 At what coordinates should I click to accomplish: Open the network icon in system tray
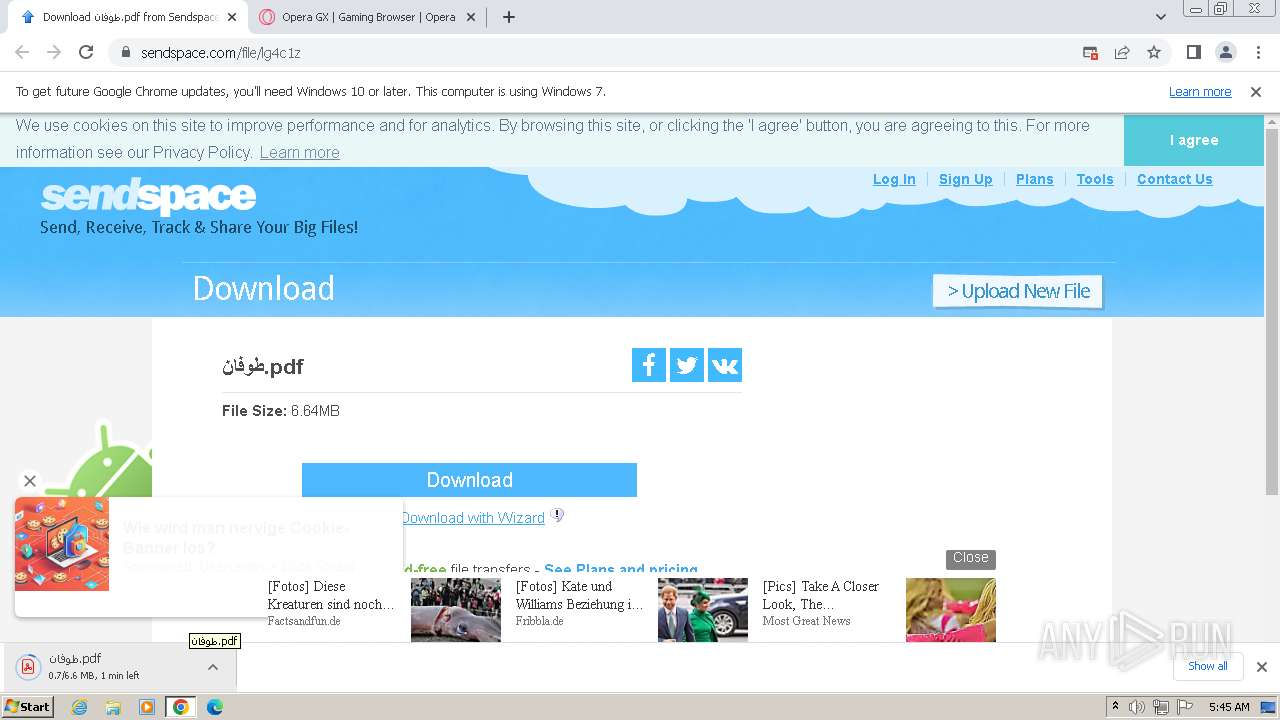pos(1161,707)
